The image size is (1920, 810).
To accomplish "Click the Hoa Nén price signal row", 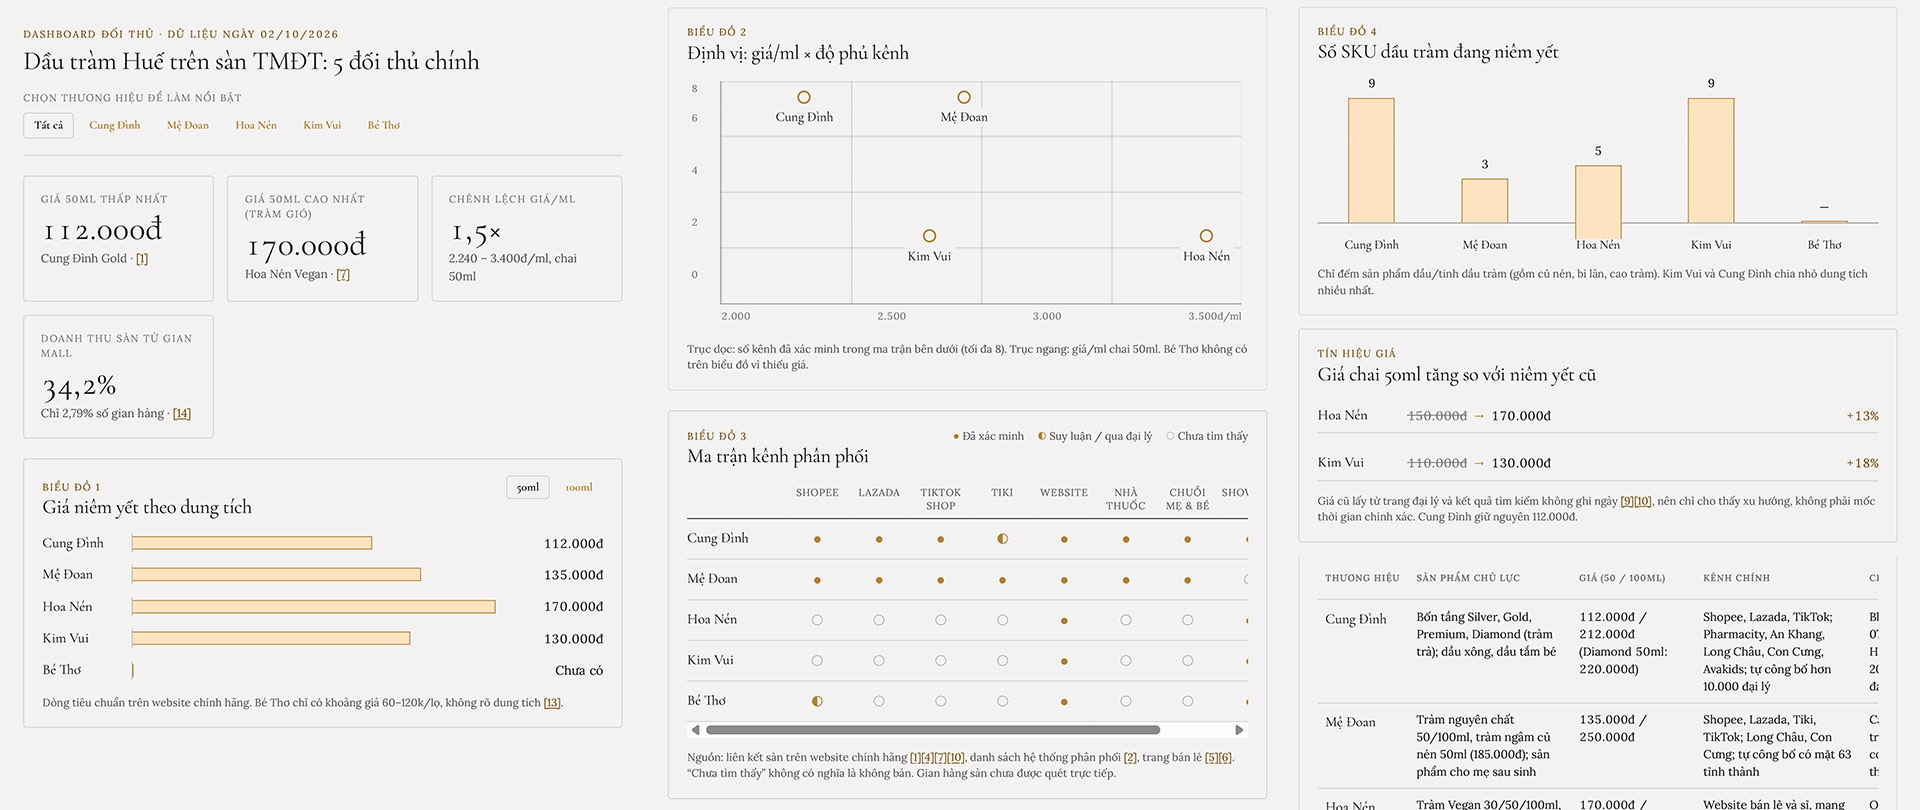I will [1598, 416].
